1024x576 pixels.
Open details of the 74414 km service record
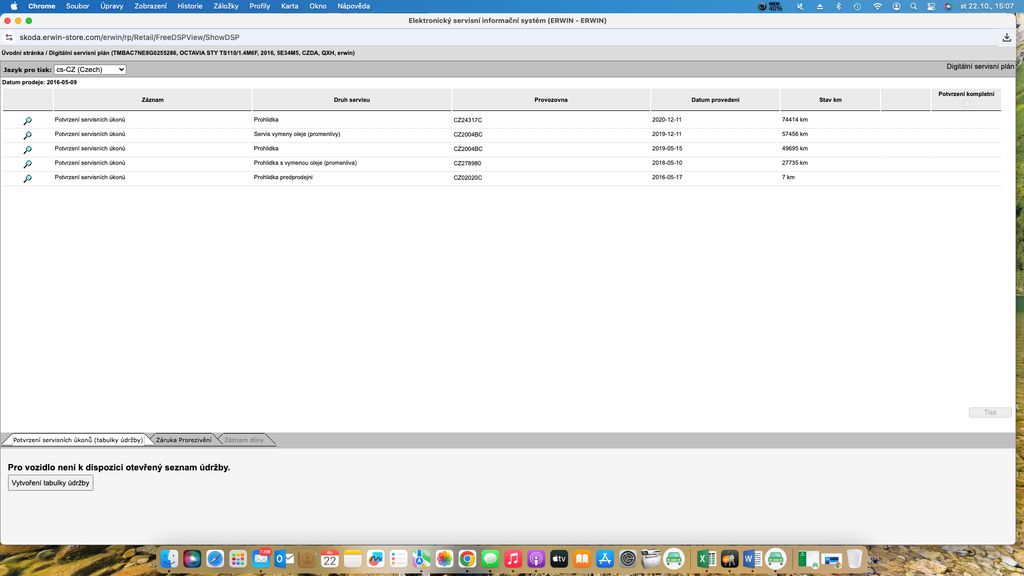[x=28, y=120]
